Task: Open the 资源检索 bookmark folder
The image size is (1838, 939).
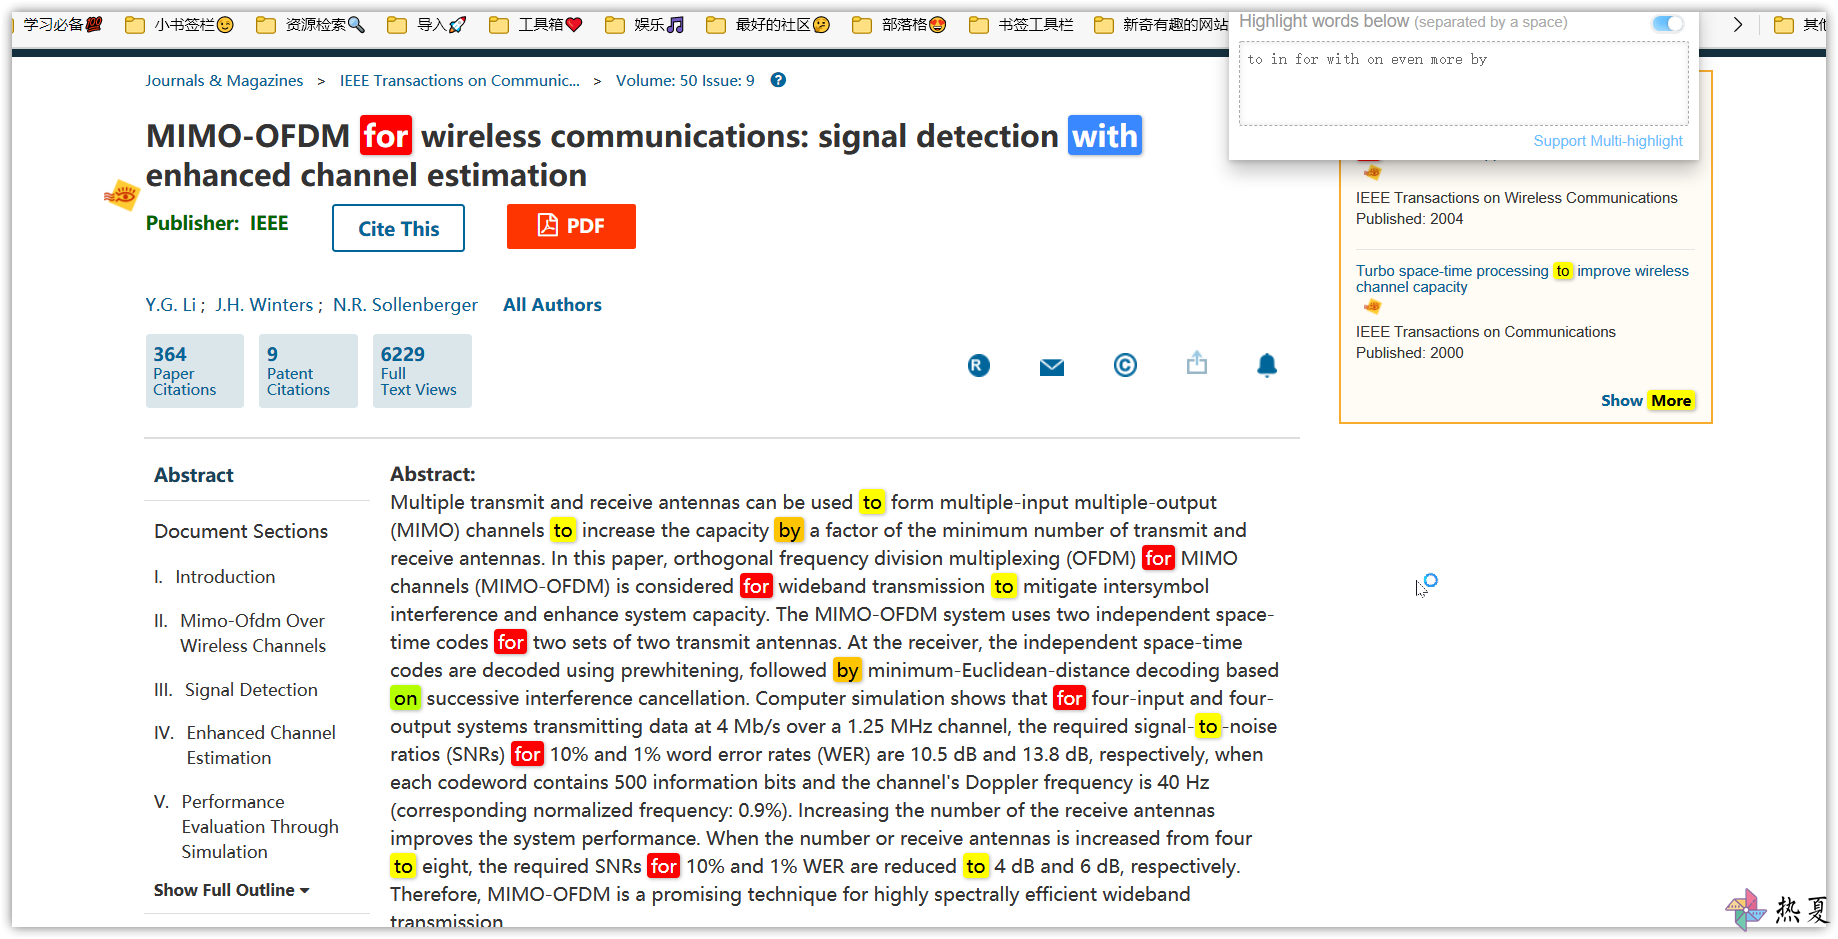Action: 311,24
